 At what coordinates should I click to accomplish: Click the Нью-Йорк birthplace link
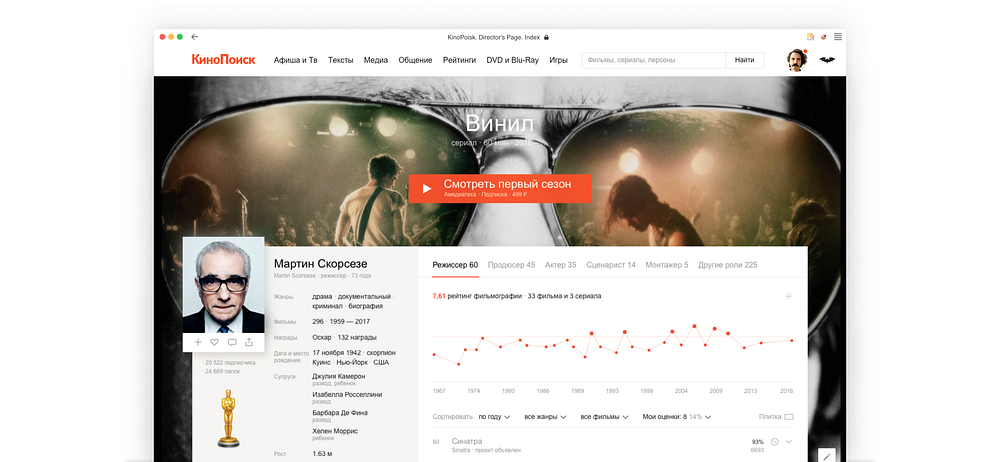coord(351,362)
